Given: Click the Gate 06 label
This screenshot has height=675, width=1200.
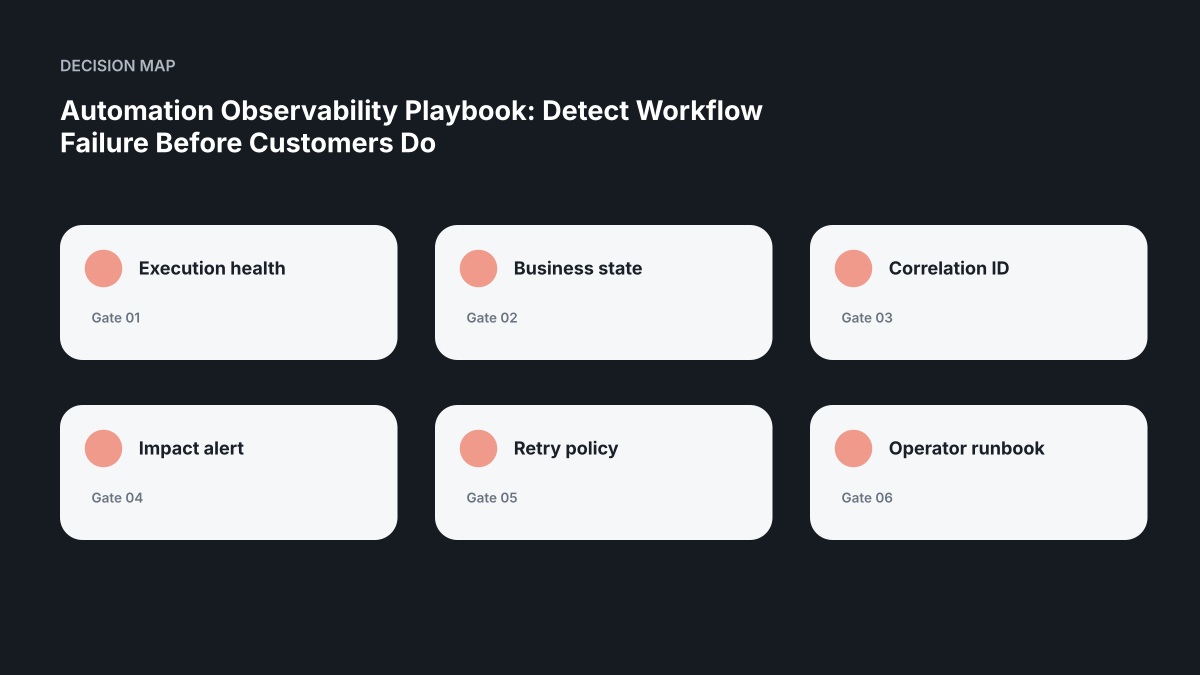Looking at the screenshot, I should click(x=867, y=498).
